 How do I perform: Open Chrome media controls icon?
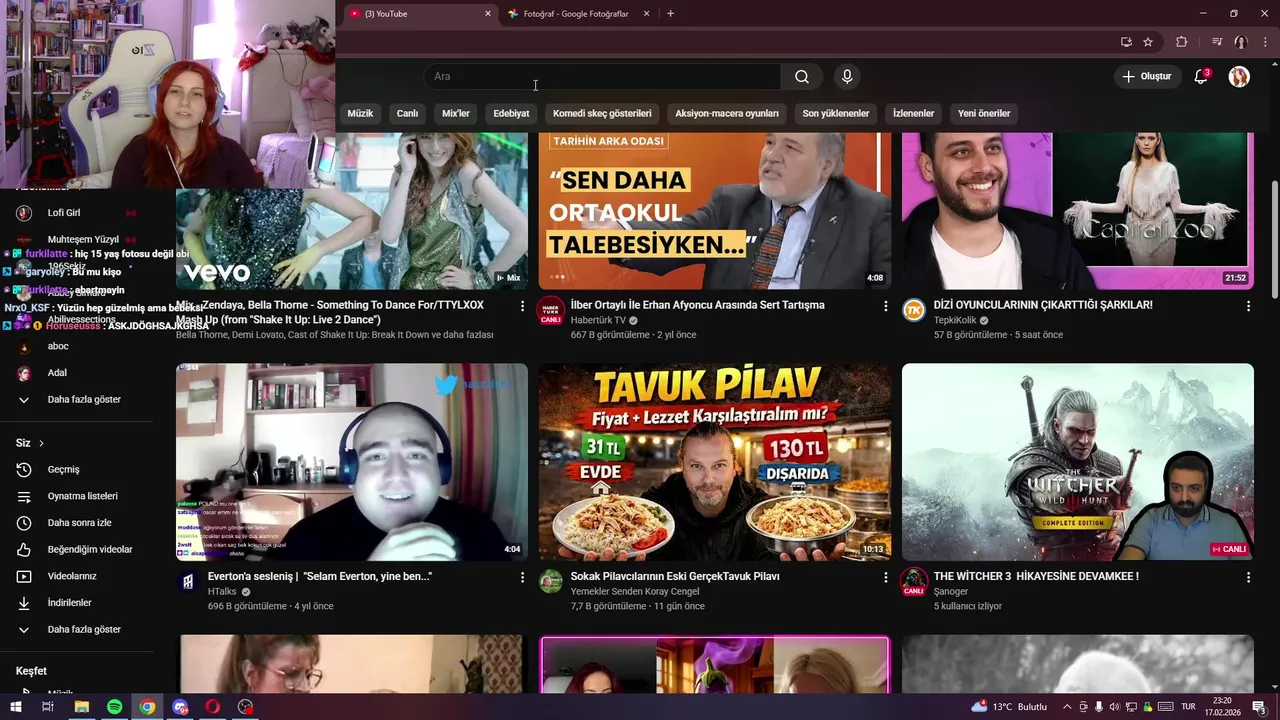point(1217,42)
